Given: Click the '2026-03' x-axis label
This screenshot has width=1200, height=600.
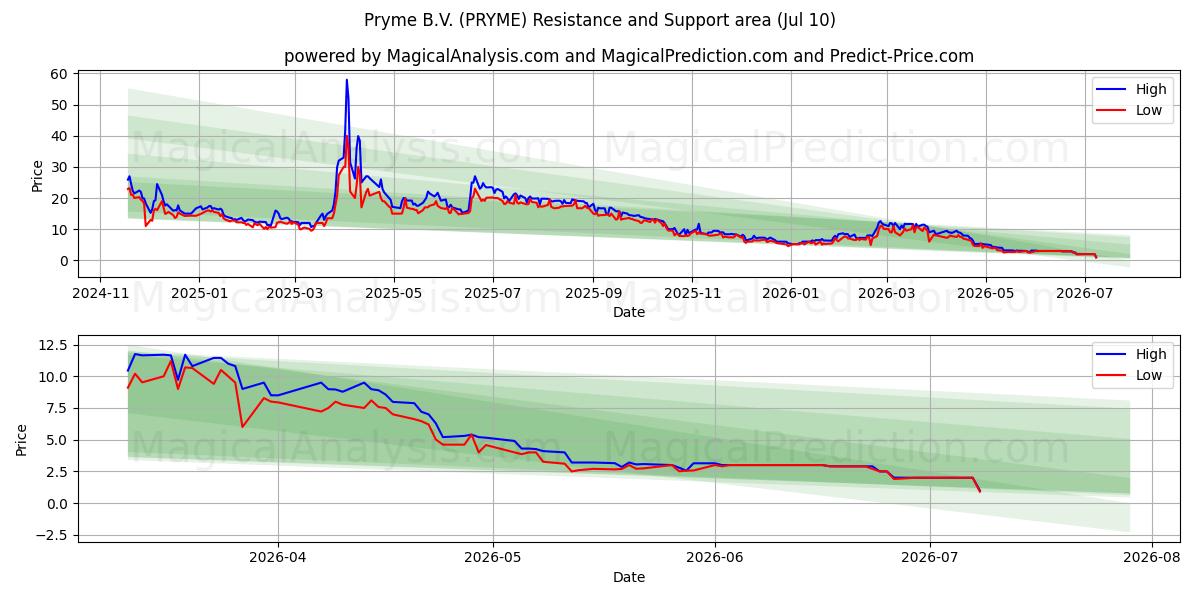Looking at the screenshot, I should [x=887, y=294].
